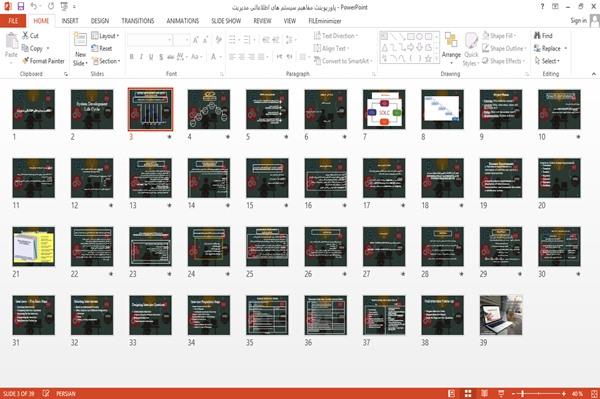Click the Cut scissors icon
This screenshot has height=399, width=600.
click(26, 35)
